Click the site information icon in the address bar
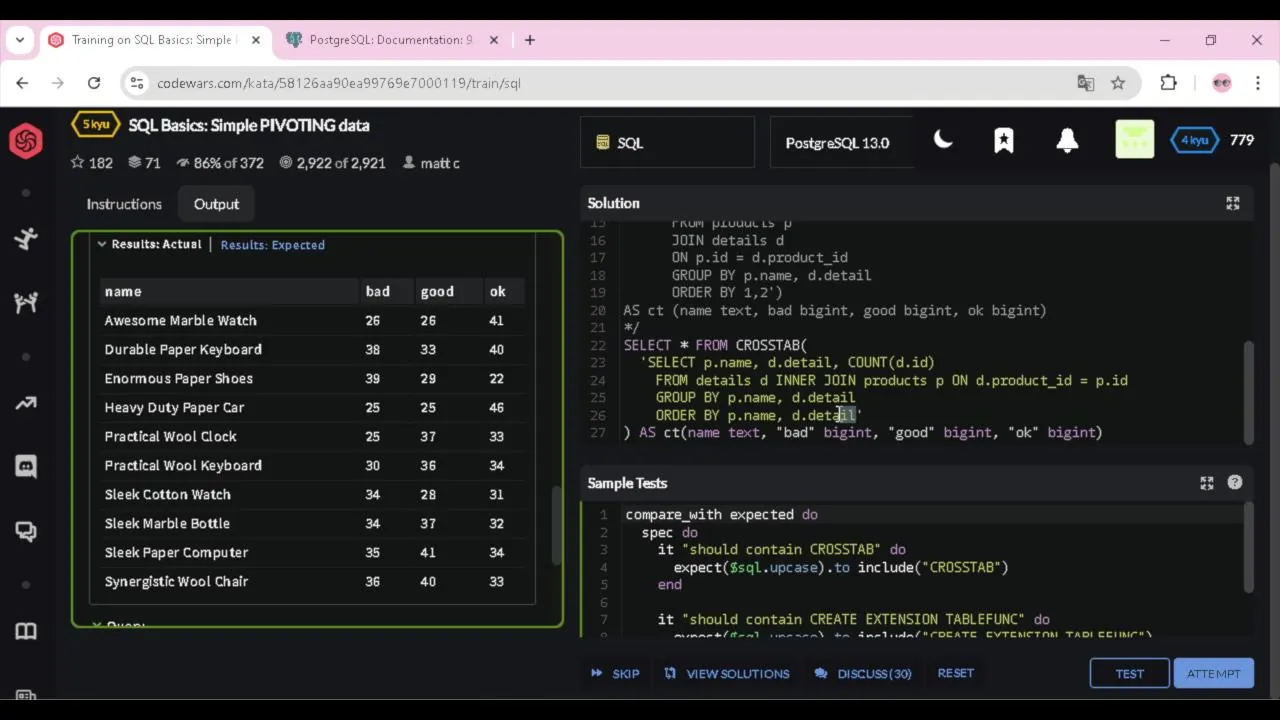The image size is (1280, 720). (138, 83)
